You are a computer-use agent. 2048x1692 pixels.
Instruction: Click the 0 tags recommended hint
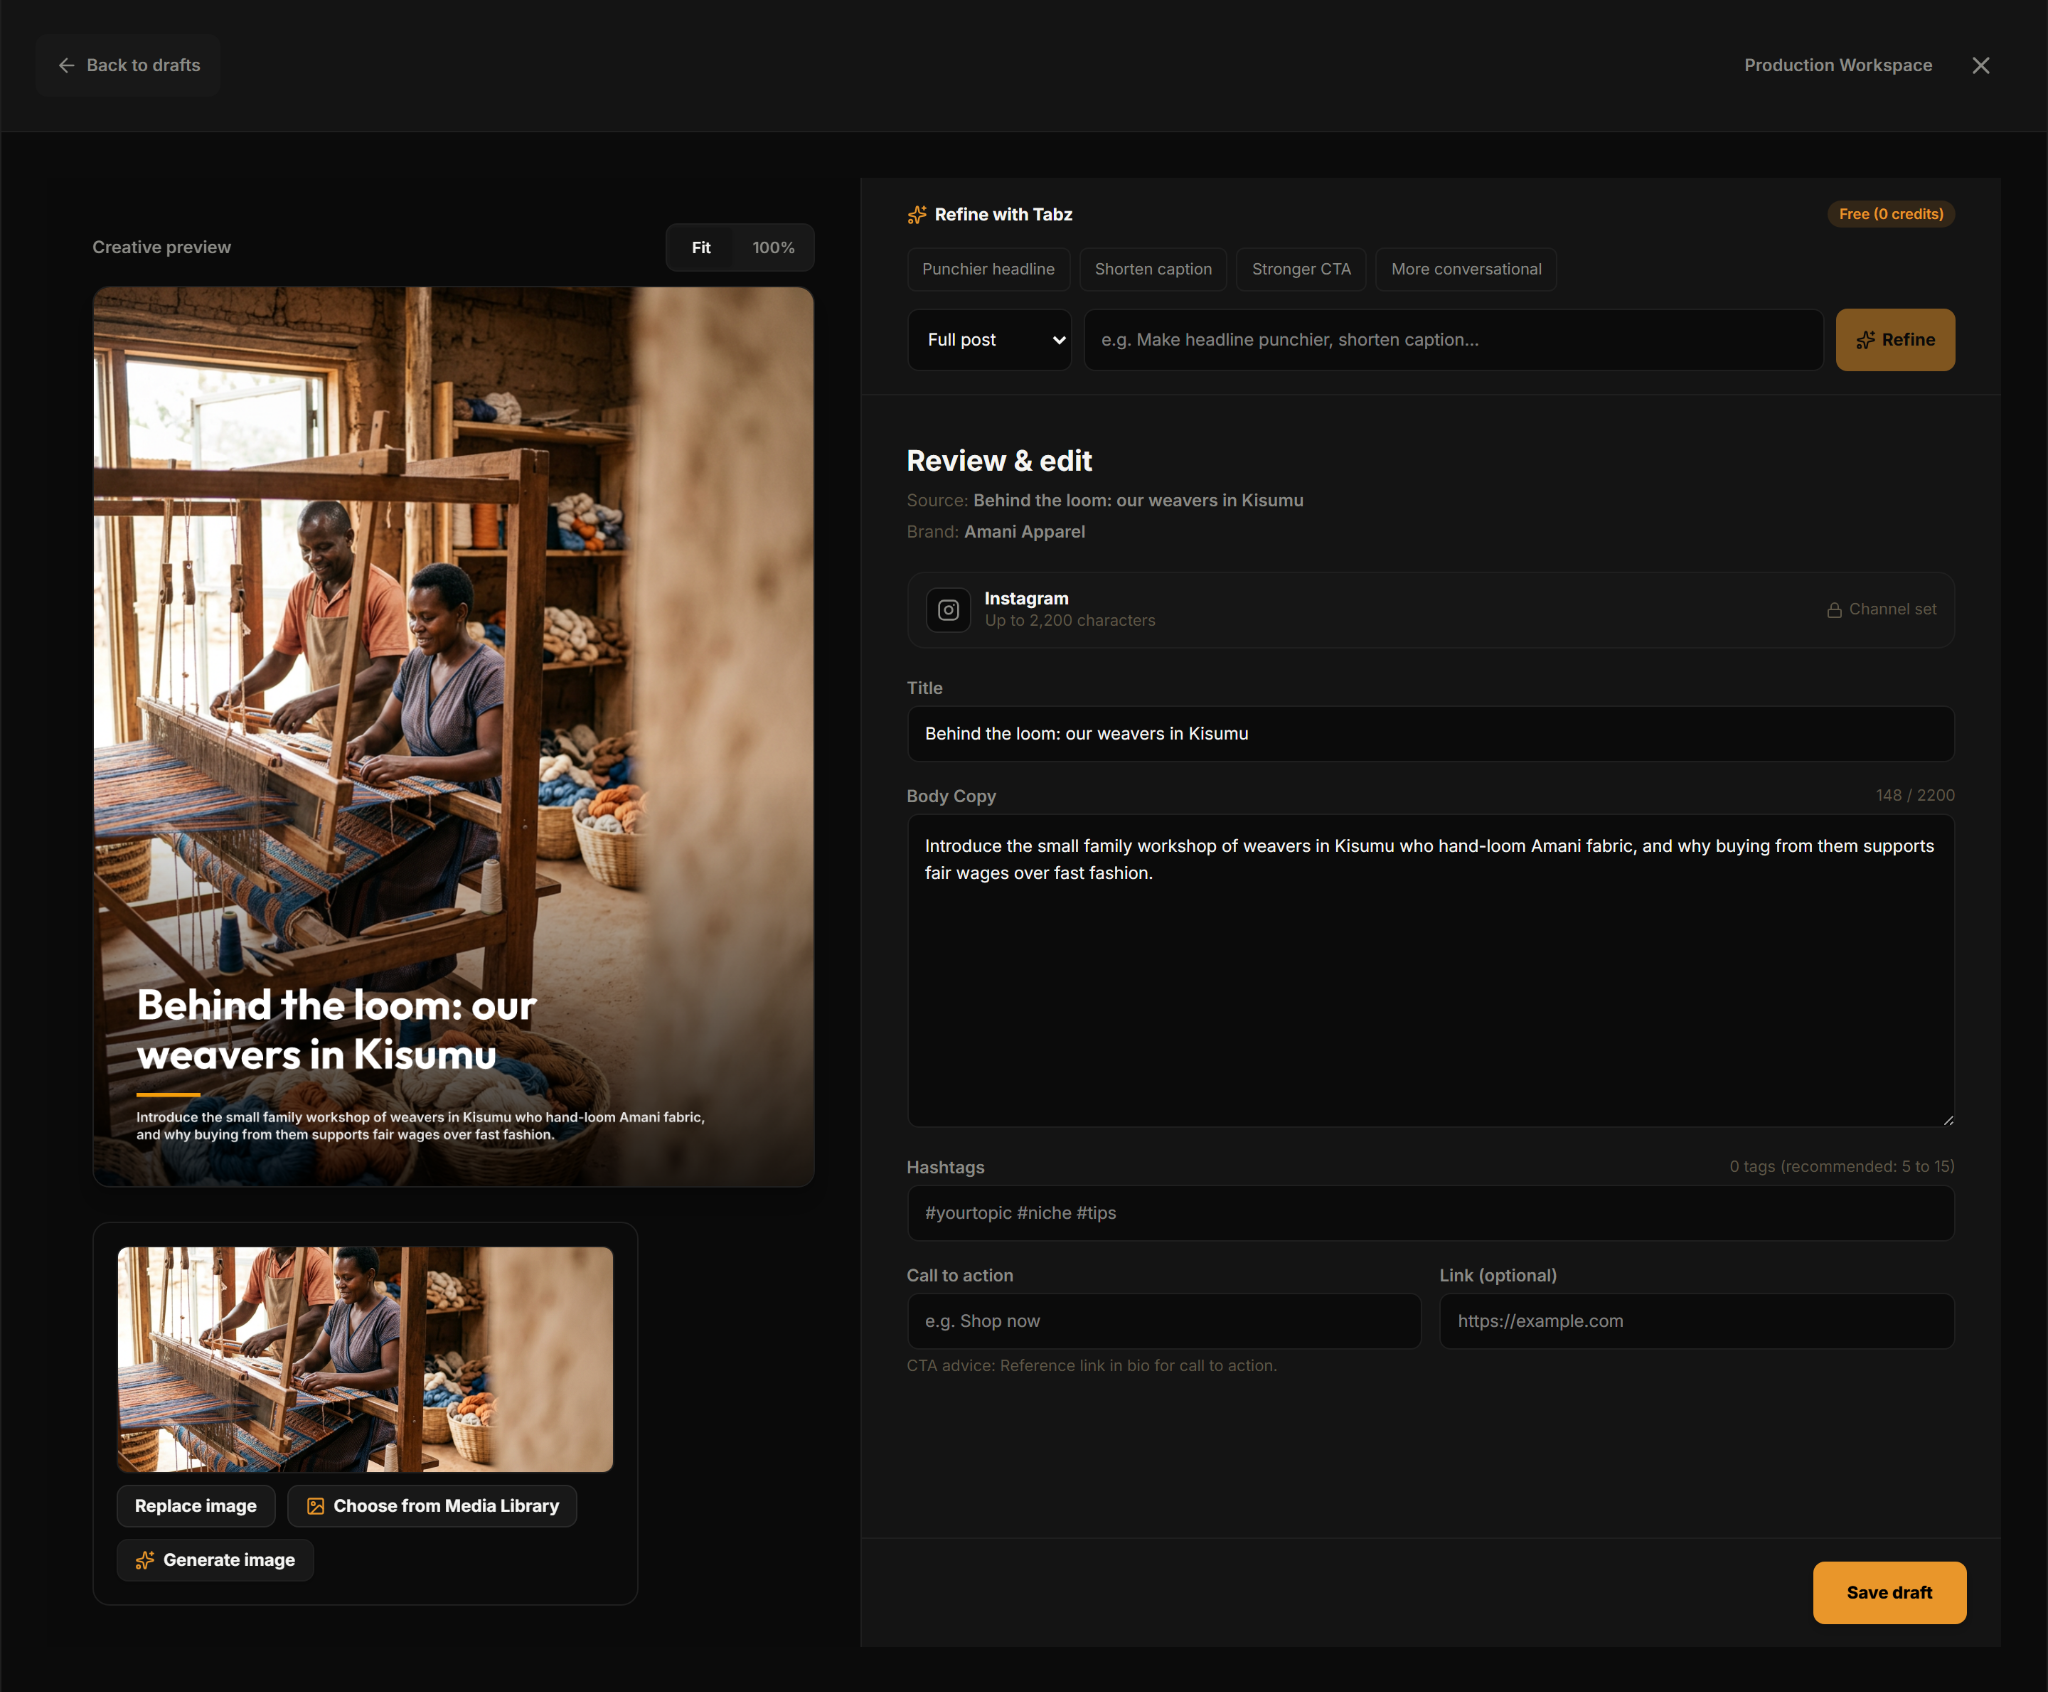tap(1842, 1166)
